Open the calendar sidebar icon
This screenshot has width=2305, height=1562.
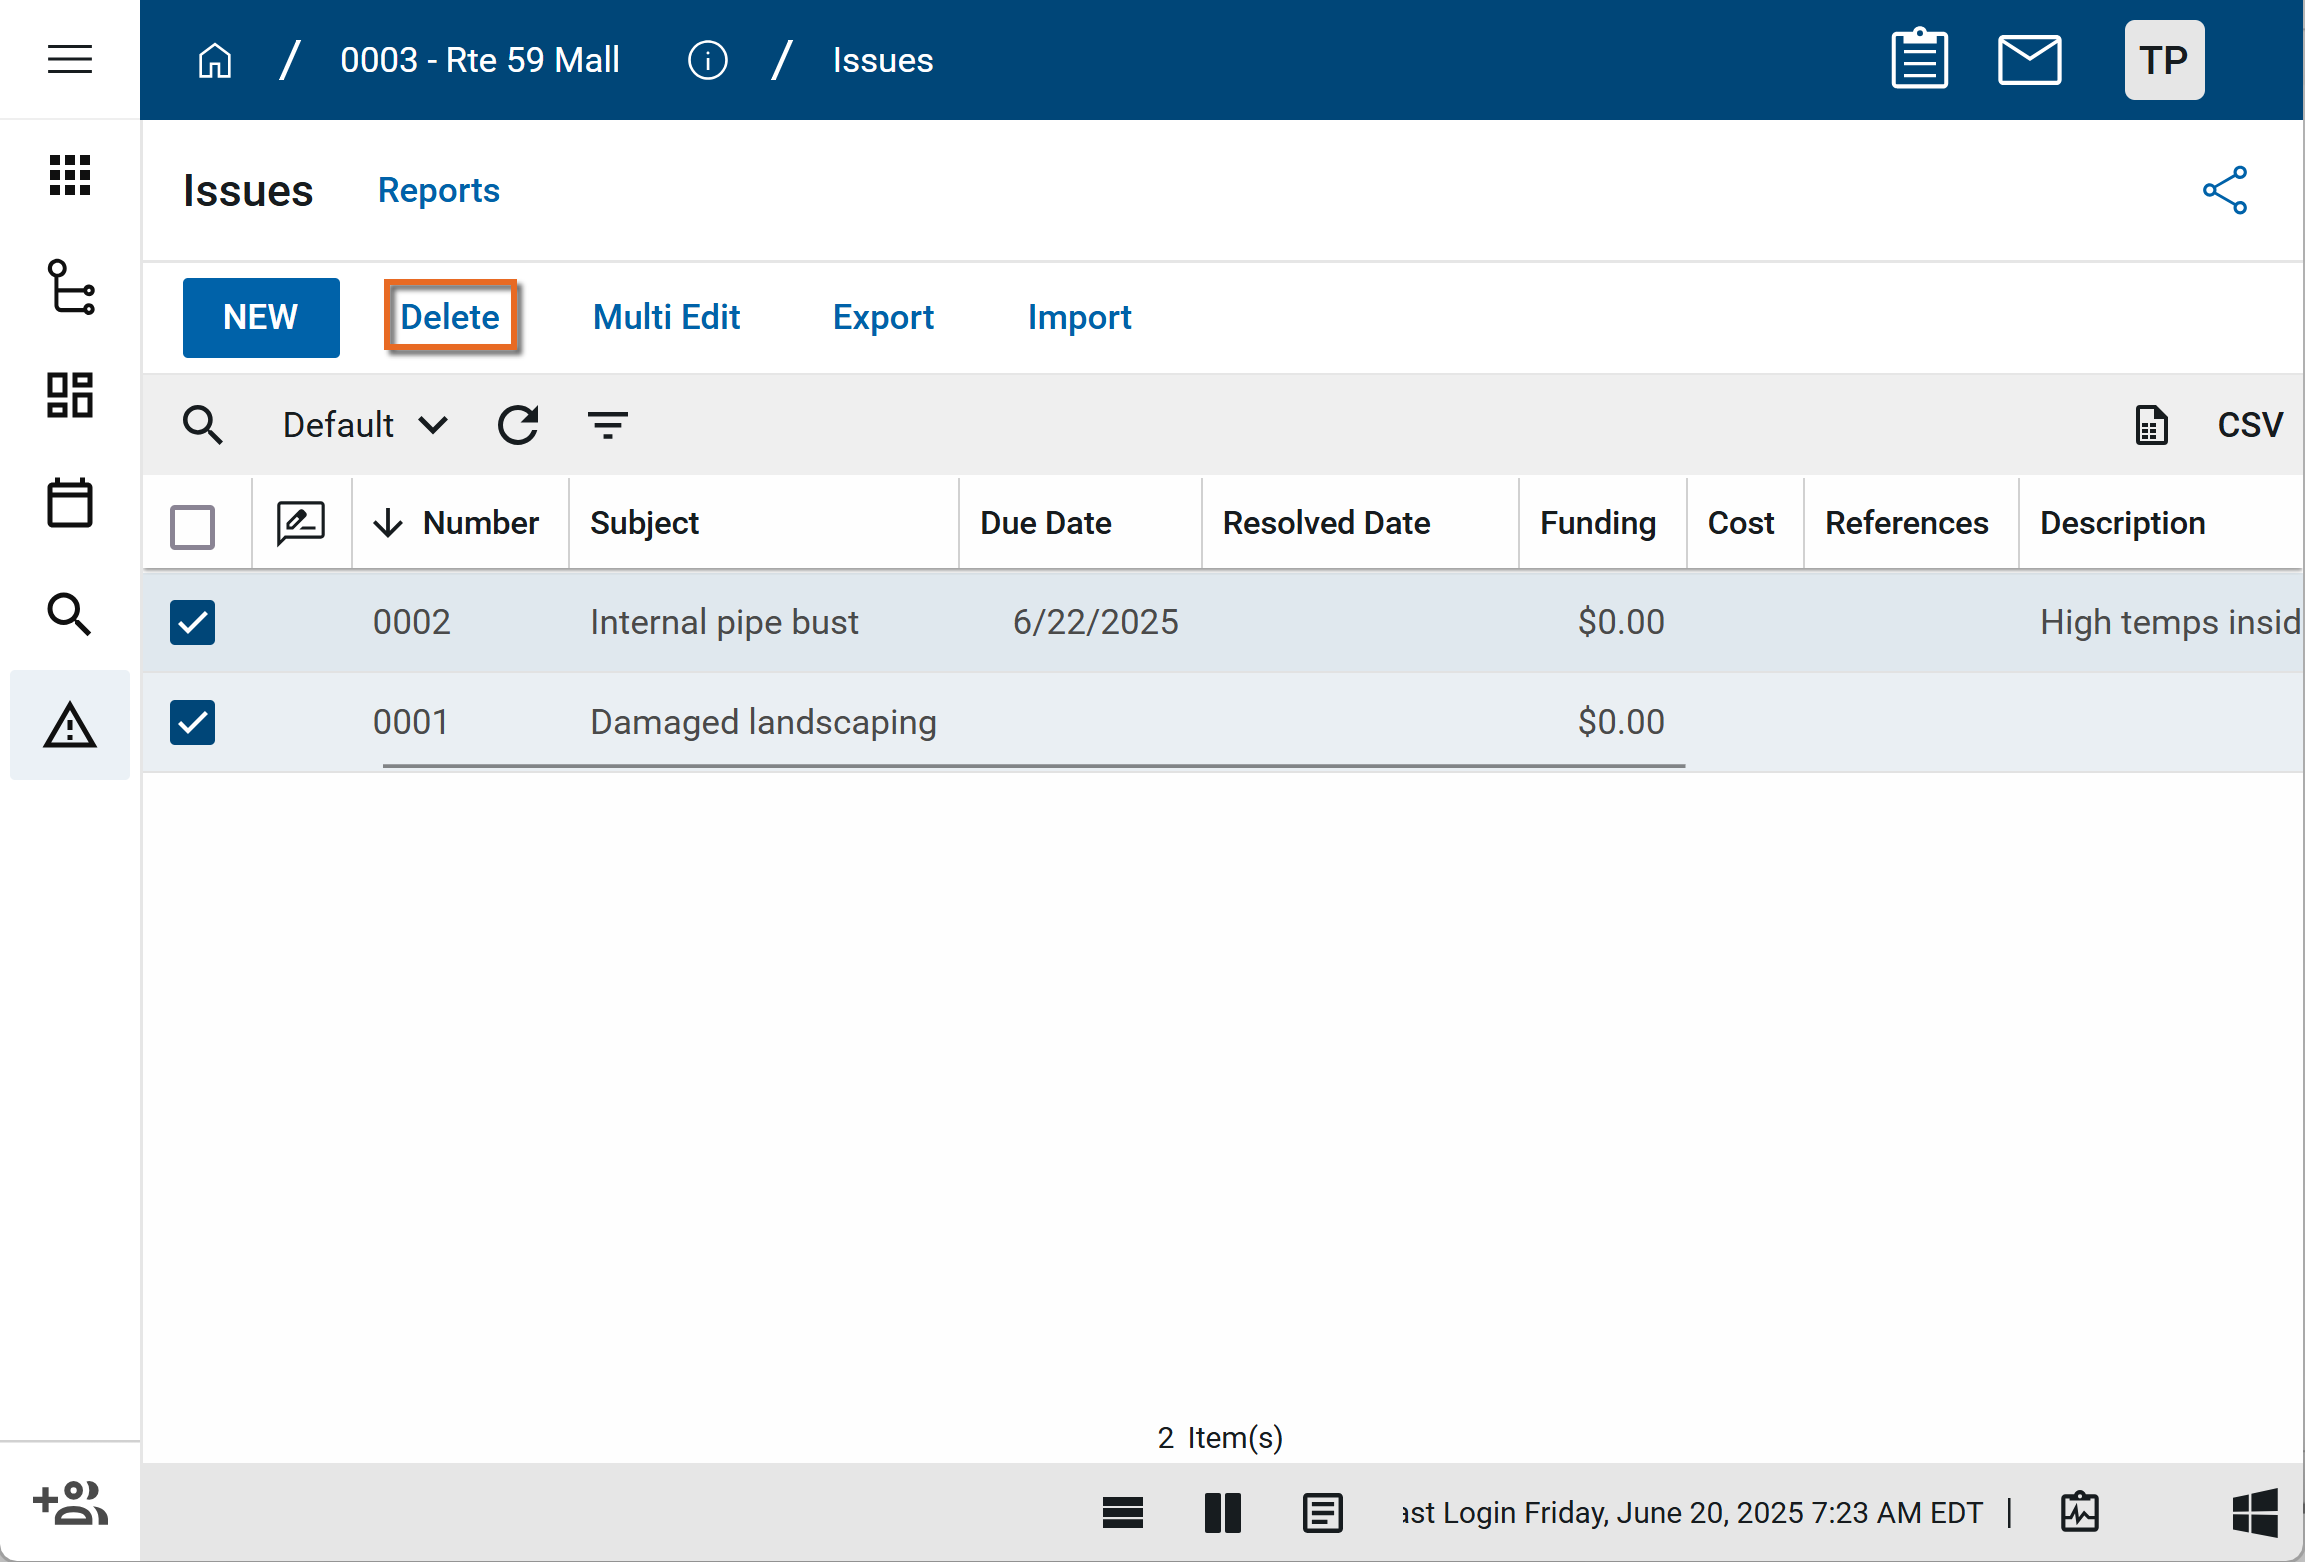[69, 503]
